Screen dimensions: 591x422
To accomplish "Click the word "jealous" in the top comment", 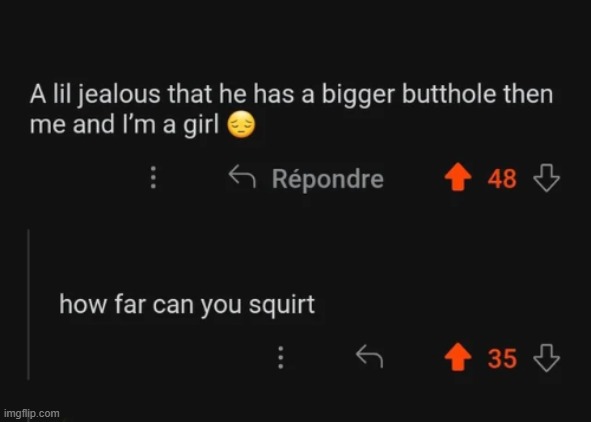I will point(121,95).
